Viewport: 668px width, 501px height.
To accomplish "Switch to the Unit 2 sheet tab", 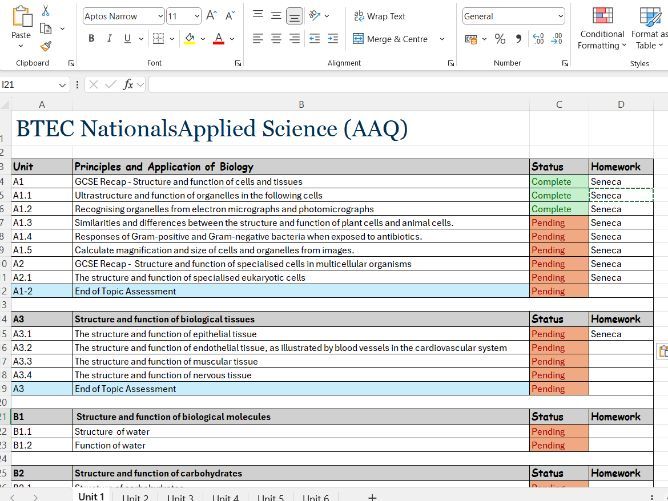I will point(135,497).
